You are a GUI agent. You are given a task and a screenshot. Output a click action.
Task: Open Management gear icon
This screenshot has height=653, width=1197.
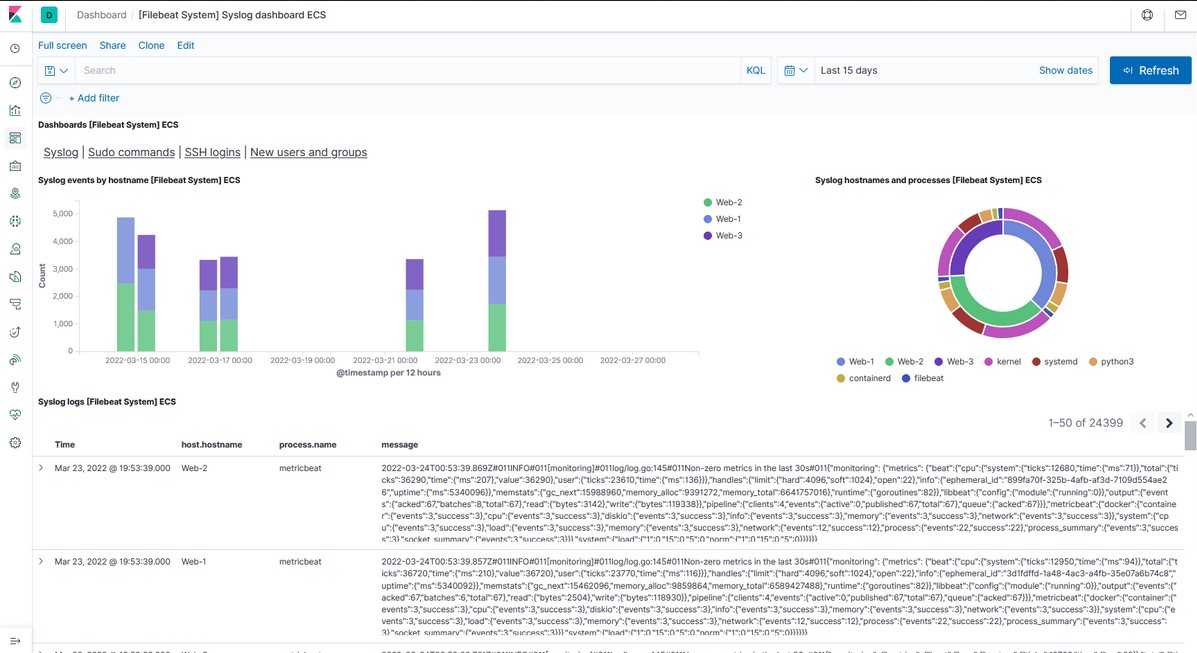pos(15,443)
